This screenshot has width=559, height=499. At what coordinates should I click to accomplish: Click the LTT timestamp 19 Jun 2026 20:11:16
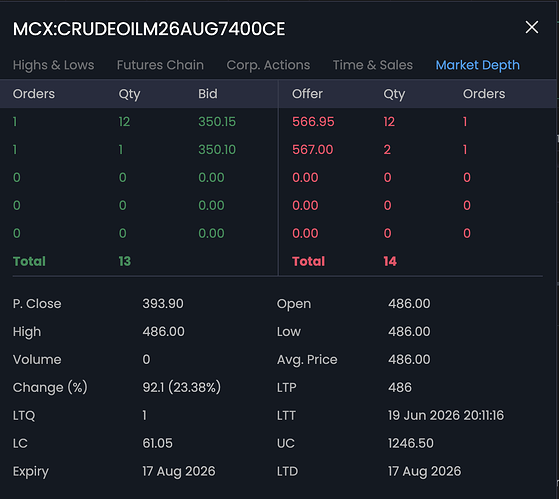(446, 415)
